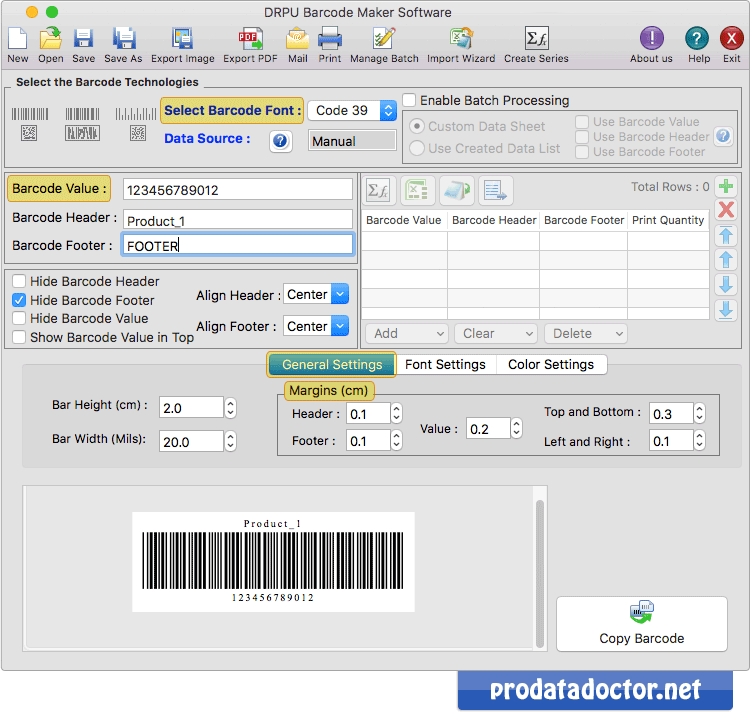Viewport: 750px width, 712px height.
Task: Click the Barcode Header input field
Action: (x=238, y=220)
